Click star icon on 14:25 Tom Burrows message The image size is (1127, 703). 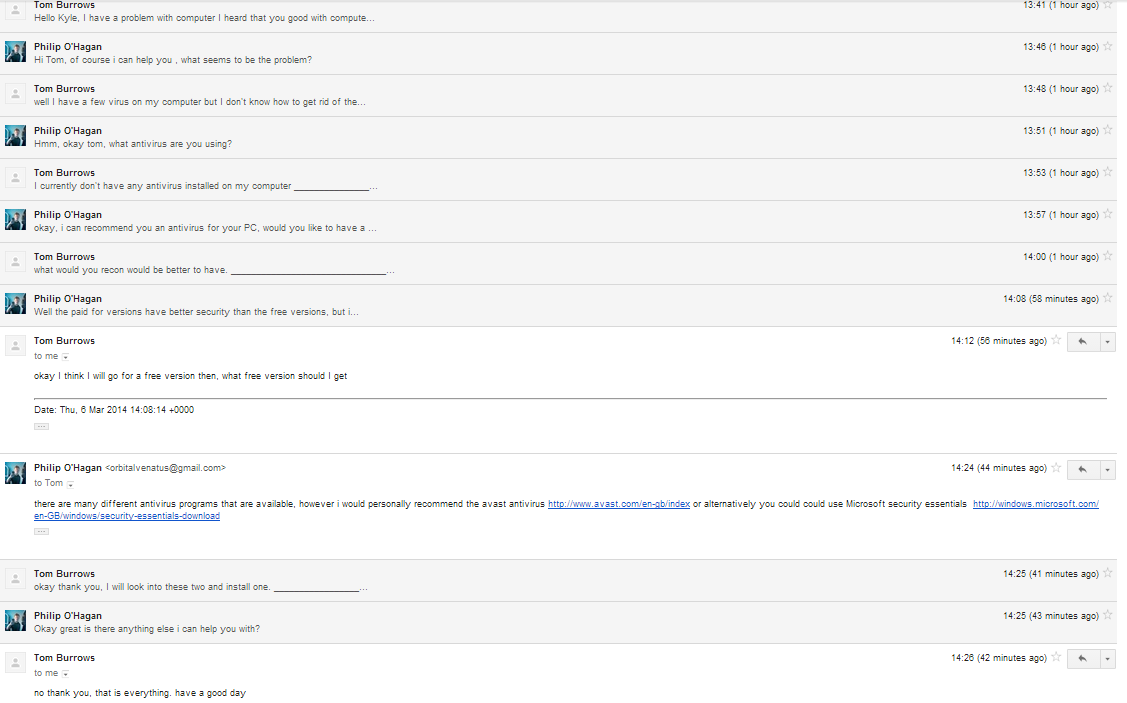1107,574
